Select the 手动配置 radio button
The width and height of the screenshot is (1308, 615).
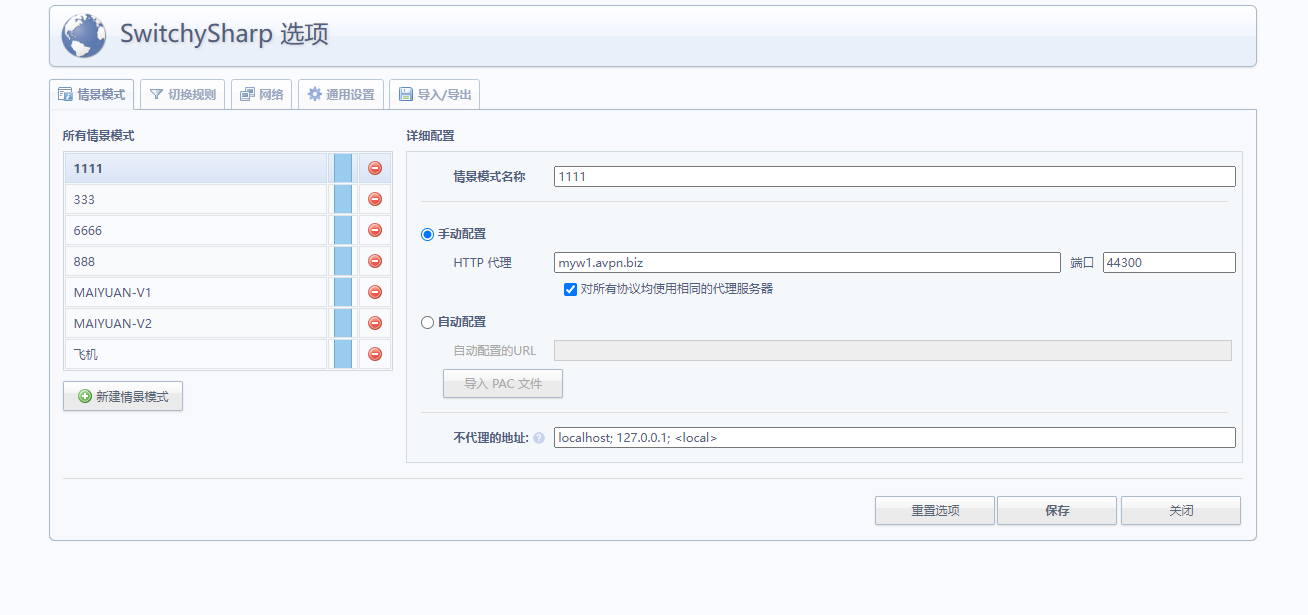tap(428, 234)
